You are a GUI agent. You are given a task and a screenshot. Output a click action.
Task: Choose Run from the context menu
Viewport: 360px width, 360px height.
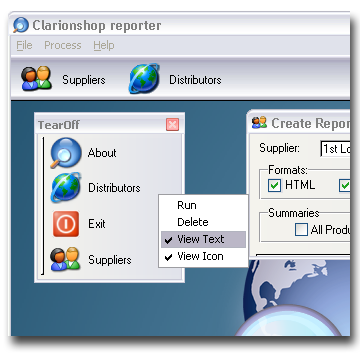(x=203, y=205)
